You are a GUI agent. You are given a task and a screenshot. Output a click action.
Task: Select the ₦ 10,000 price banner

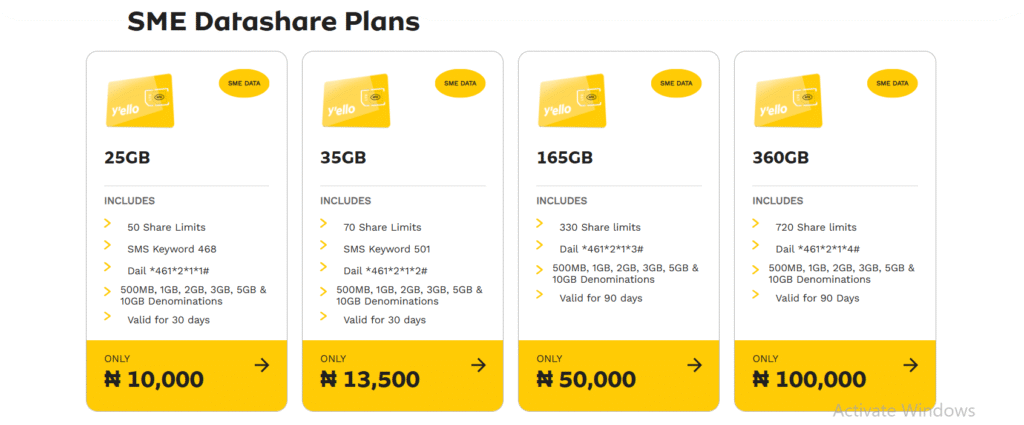pos(187,375)
